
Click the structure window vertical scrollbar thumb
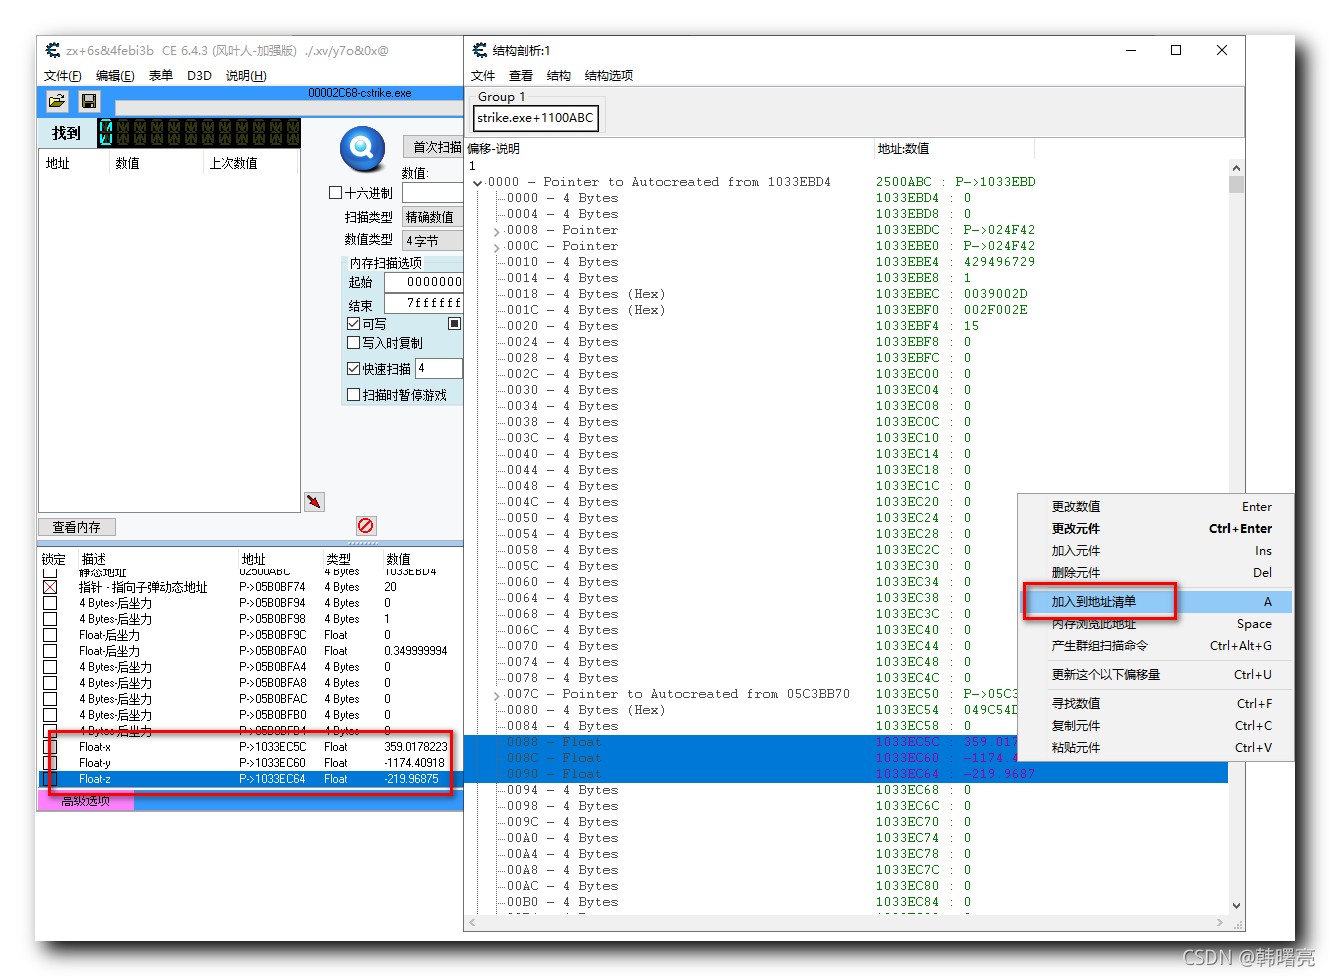pos(1236,185)
